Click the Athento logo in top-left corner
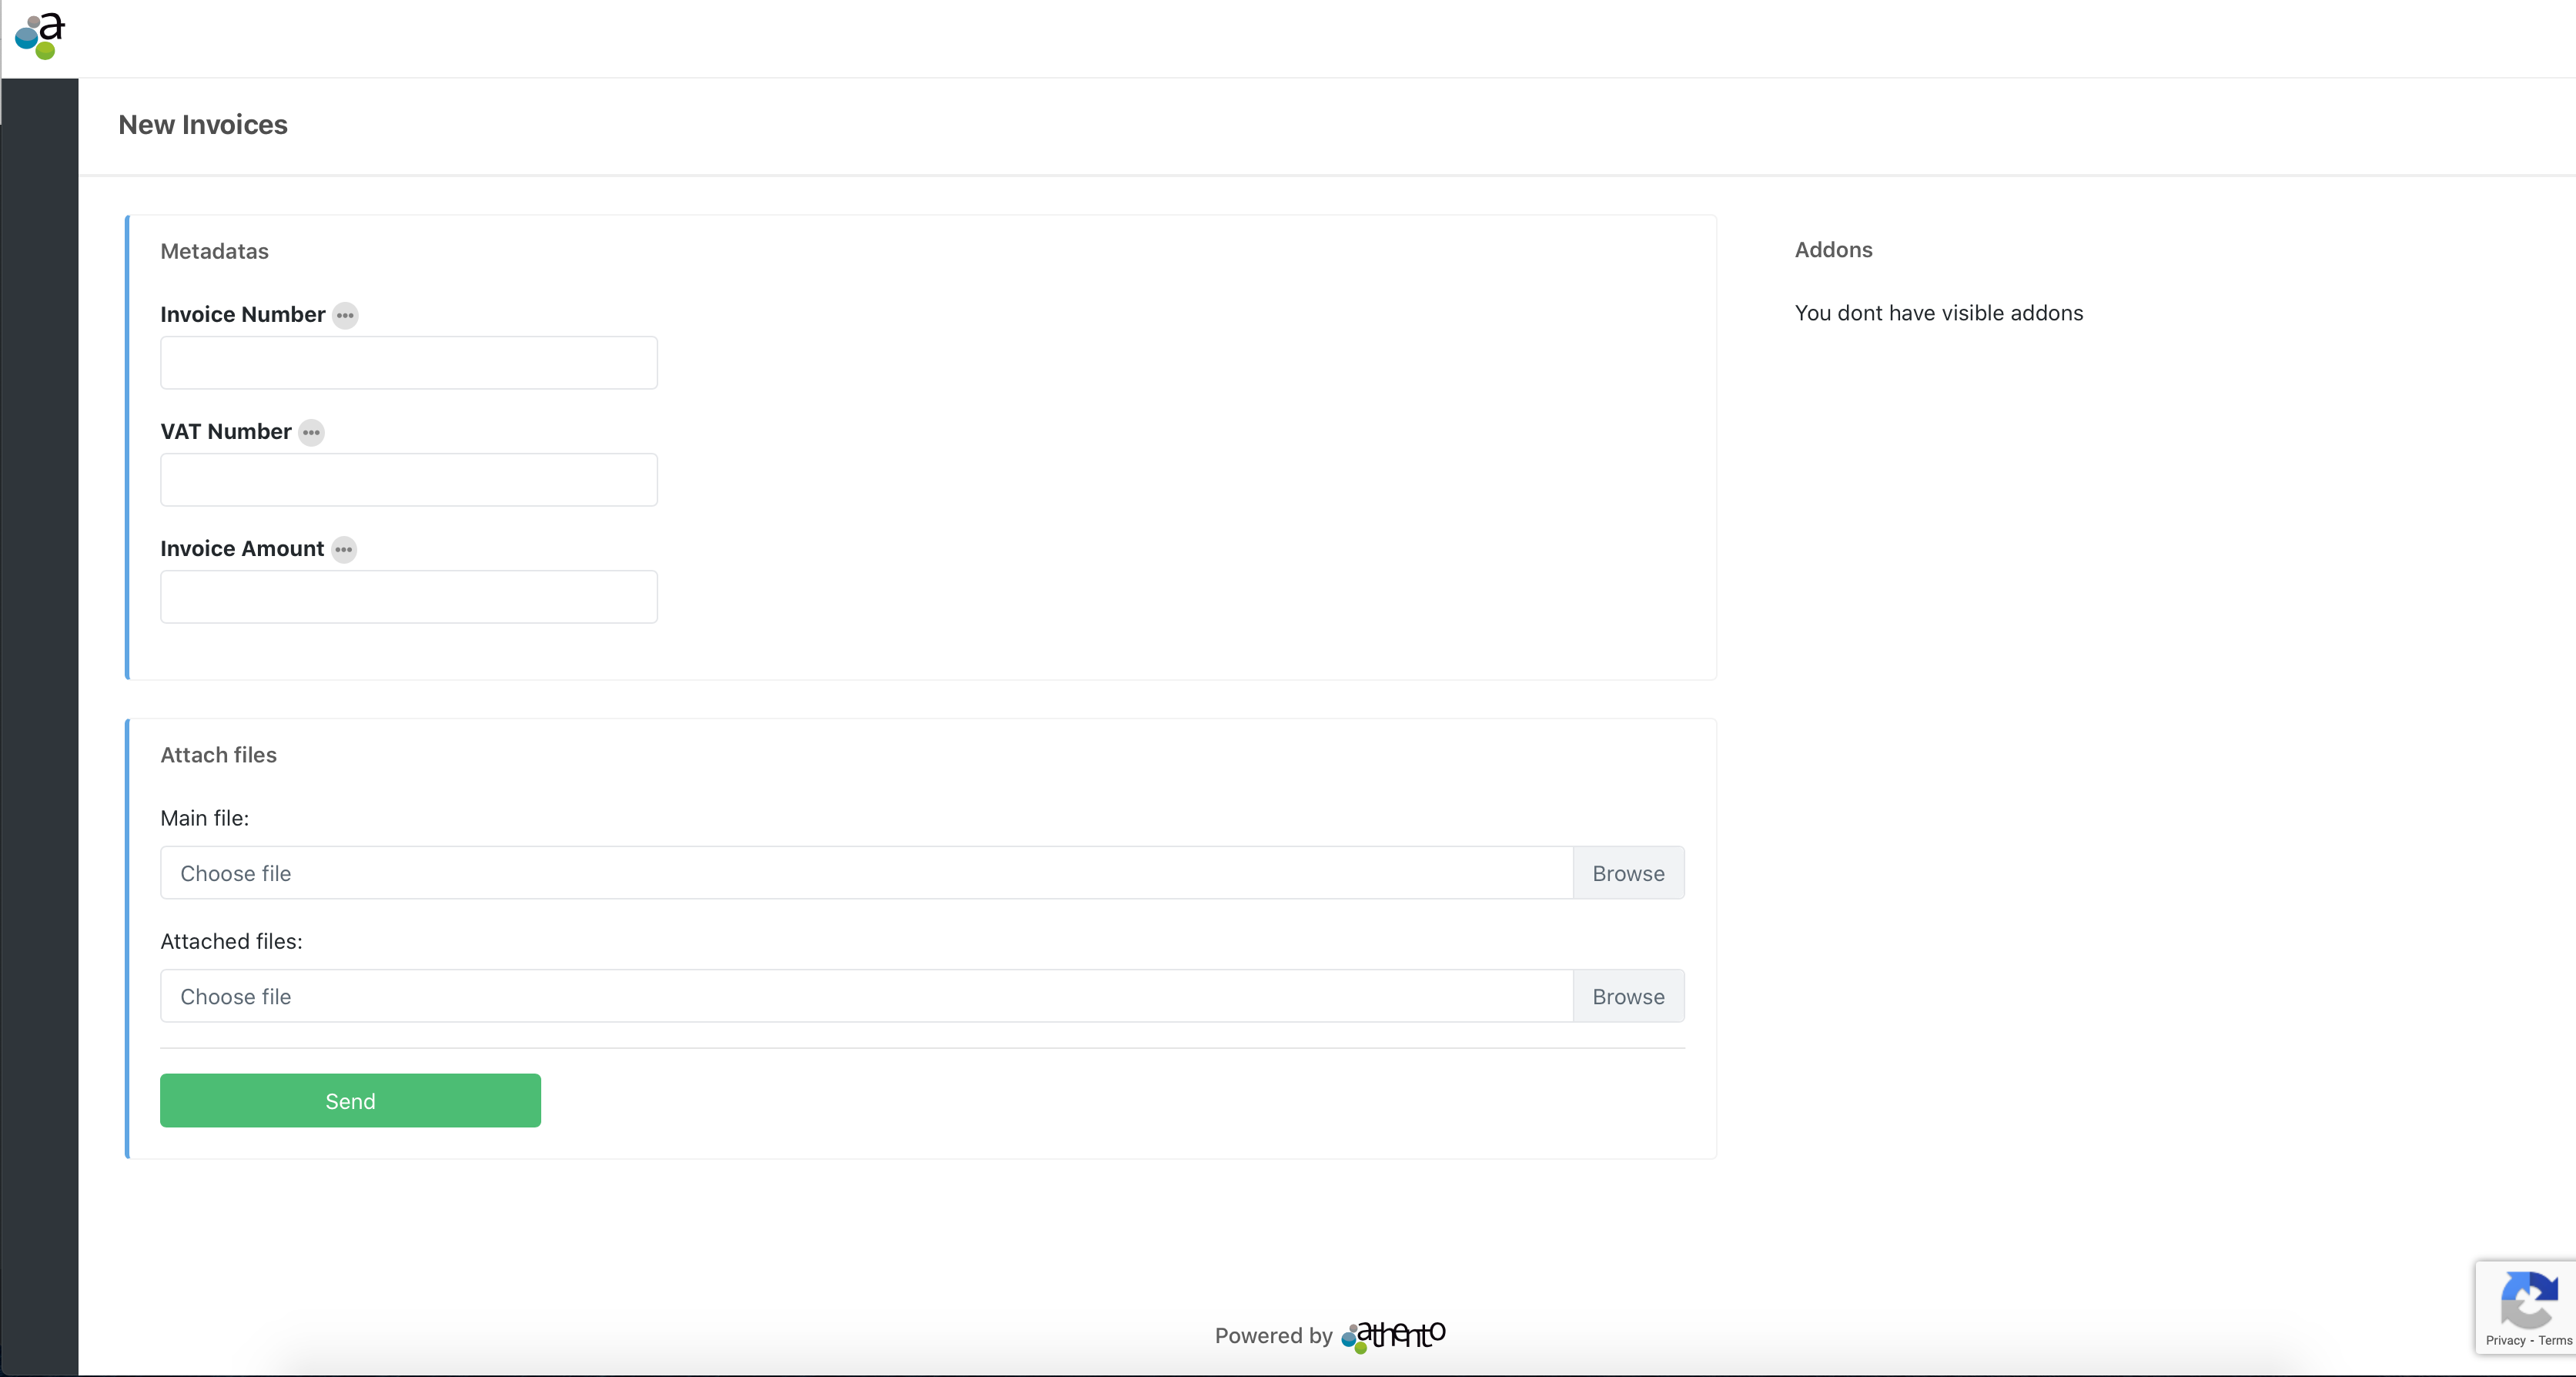The height and width of the screenshot is (1377, 2576). click(40, 36)
